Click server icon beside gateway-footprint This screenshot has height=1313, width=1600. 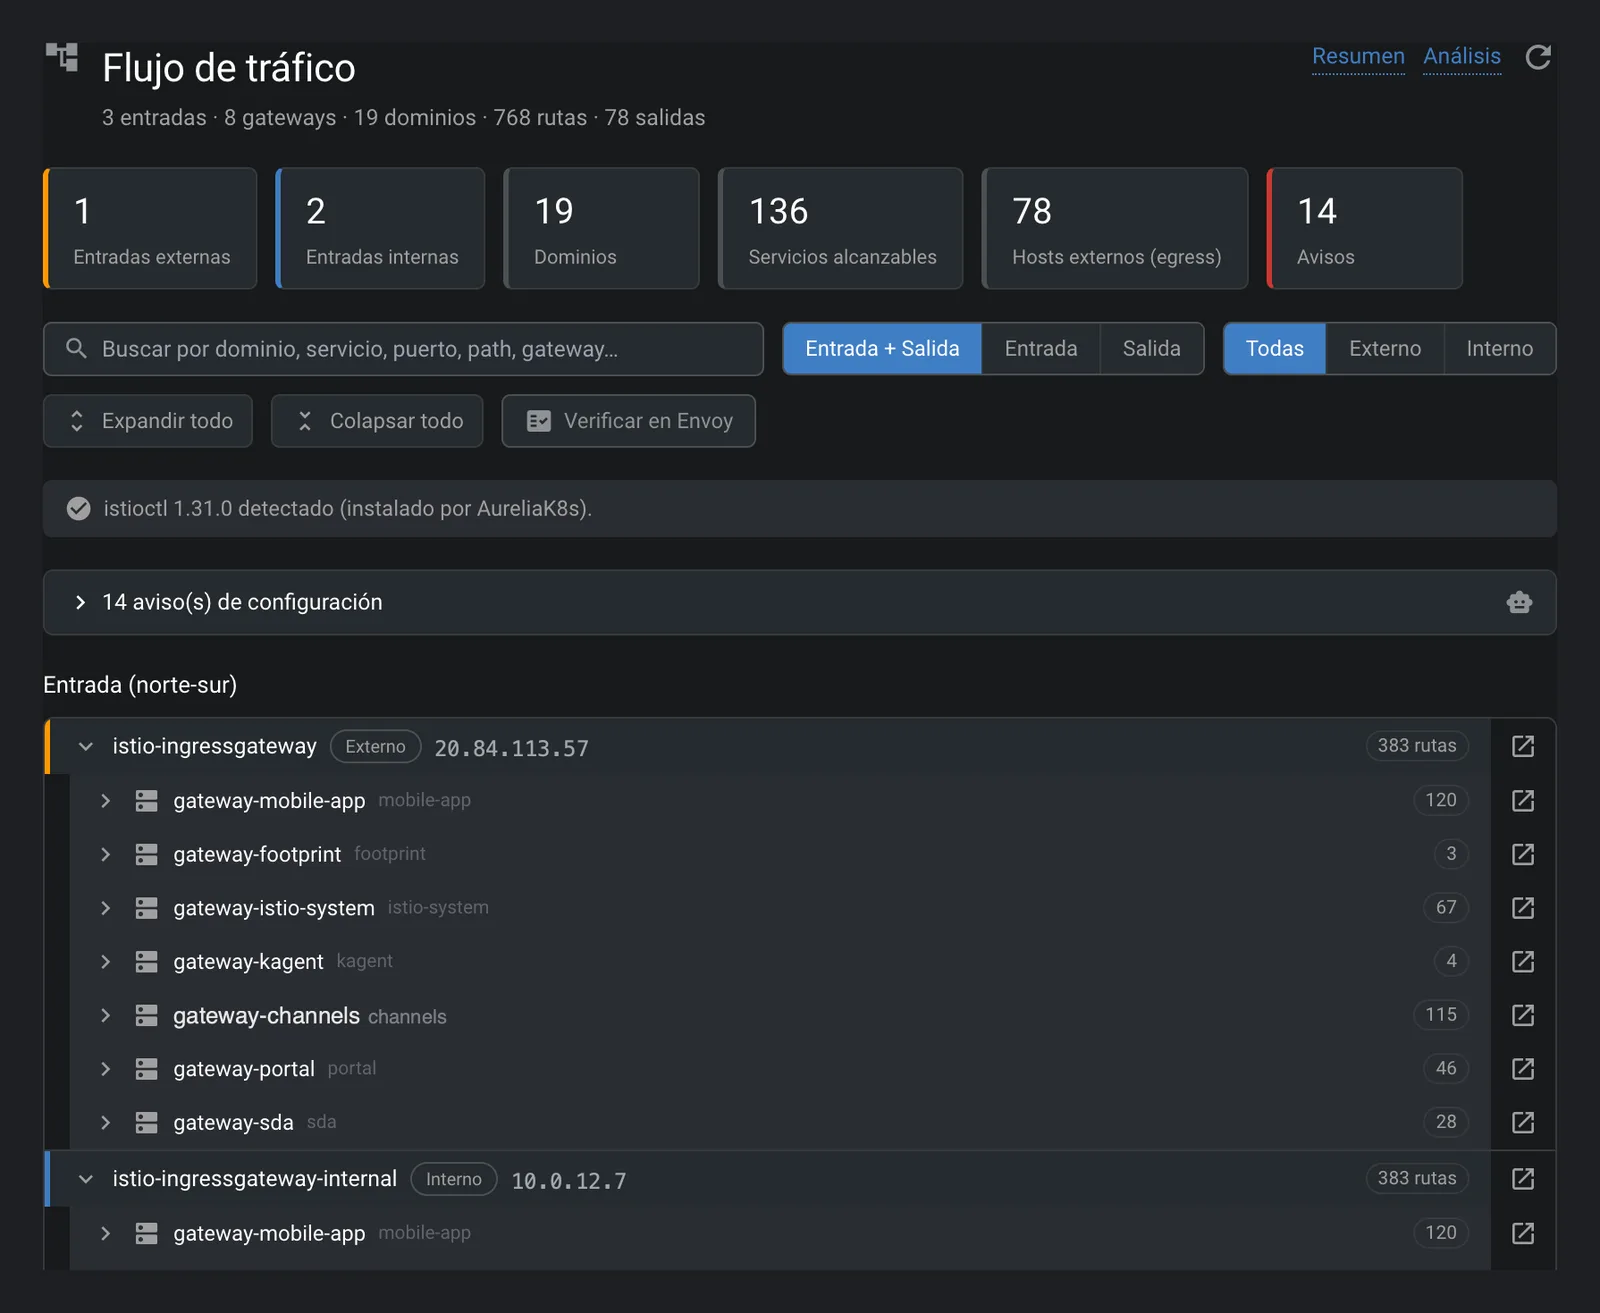pos(147,854)
